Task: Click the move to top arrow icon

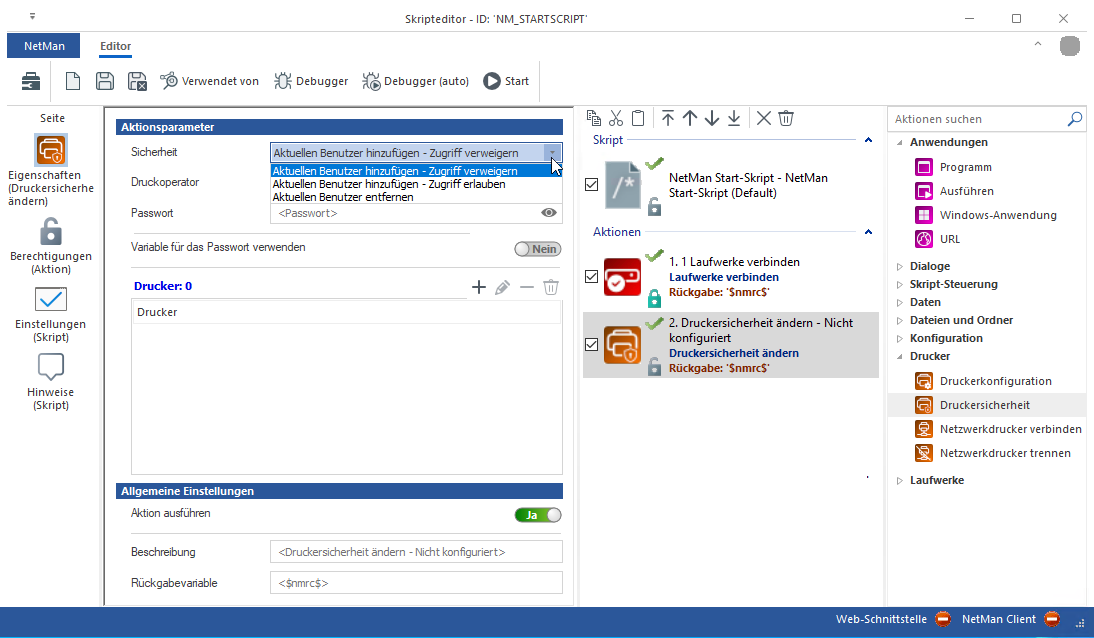Action: tap(668, 118)
